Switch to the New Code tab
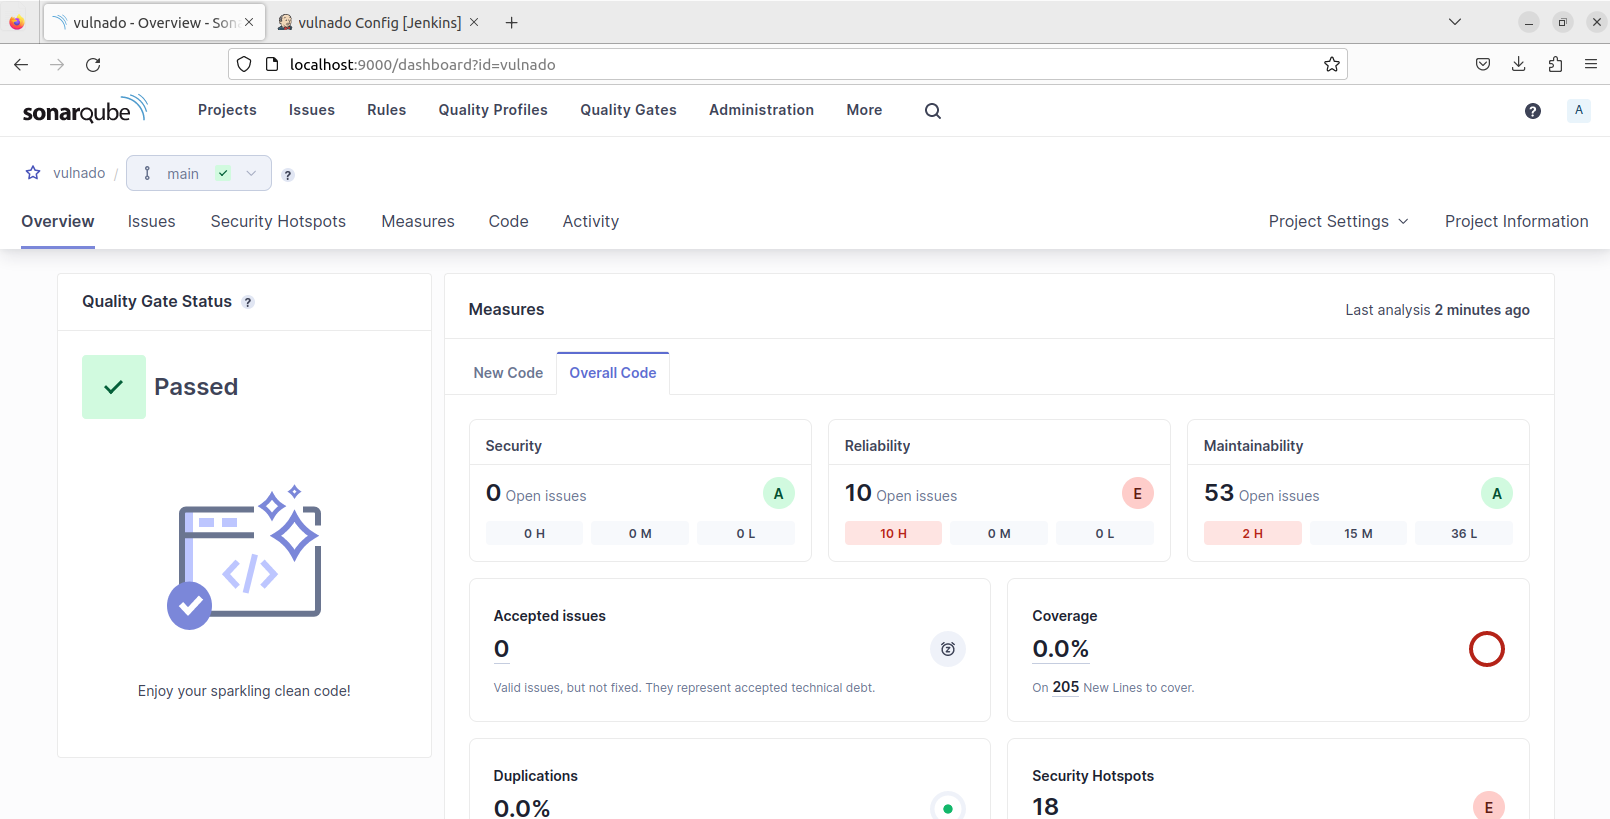 point(508,373)
